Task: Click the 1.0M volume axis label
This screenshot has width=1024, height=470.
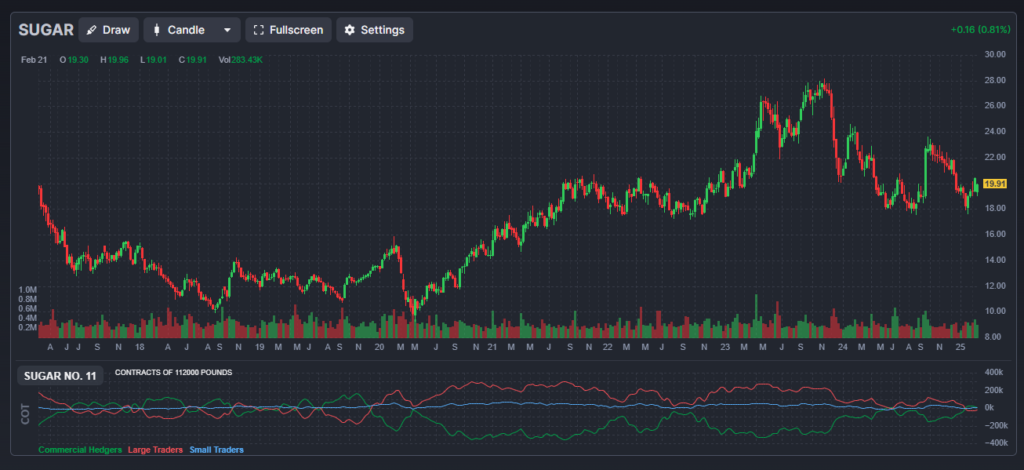Action: click(27, 289)
